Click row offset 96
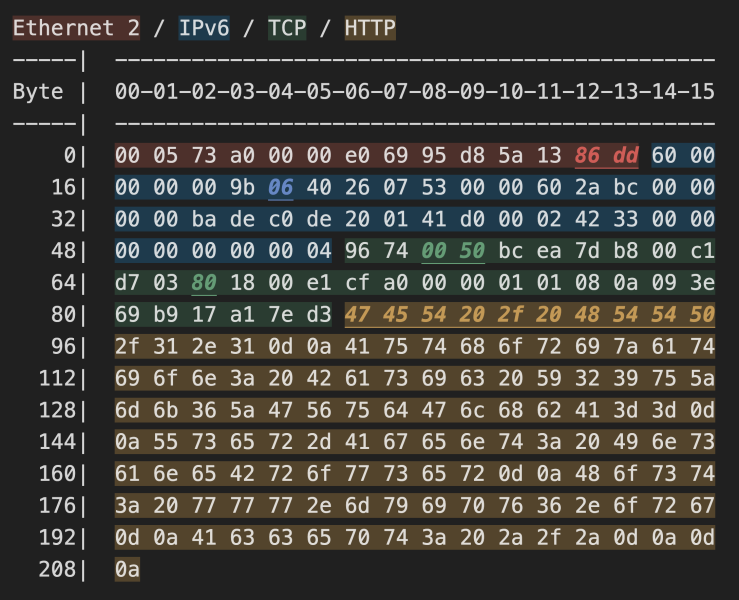 [x=63, y=346]
